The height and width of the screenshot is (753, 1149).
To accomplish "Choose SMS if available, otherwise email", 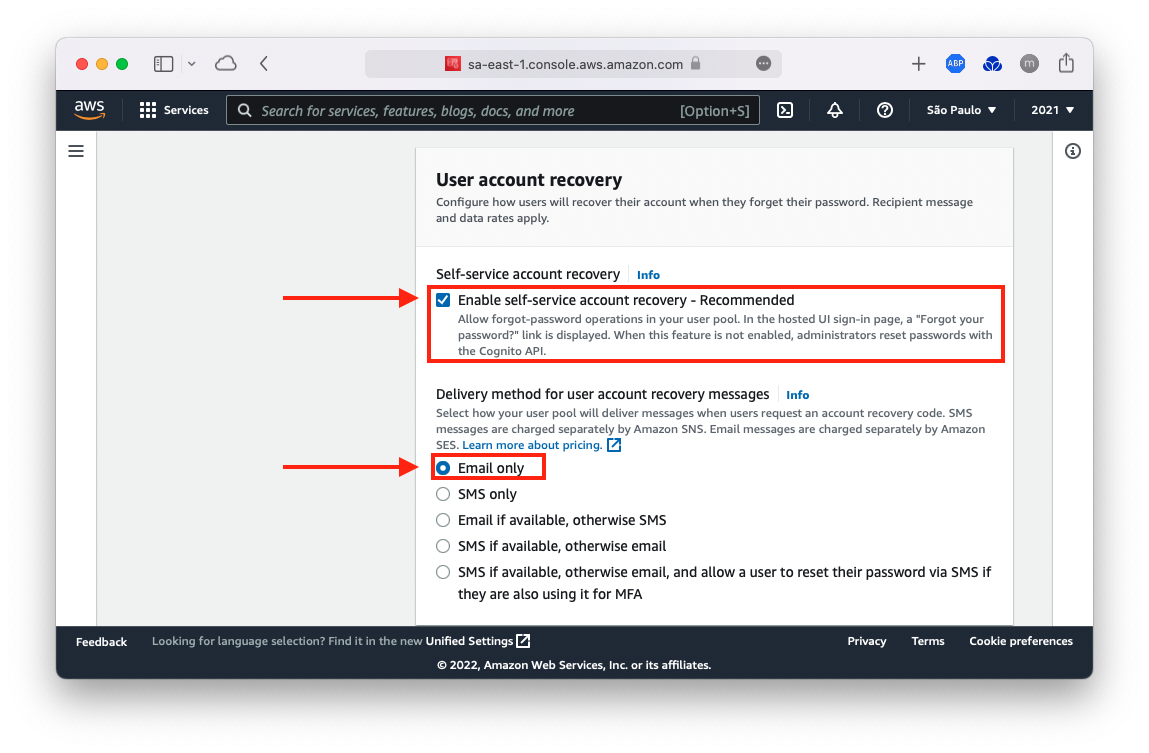I will point(443,546).
